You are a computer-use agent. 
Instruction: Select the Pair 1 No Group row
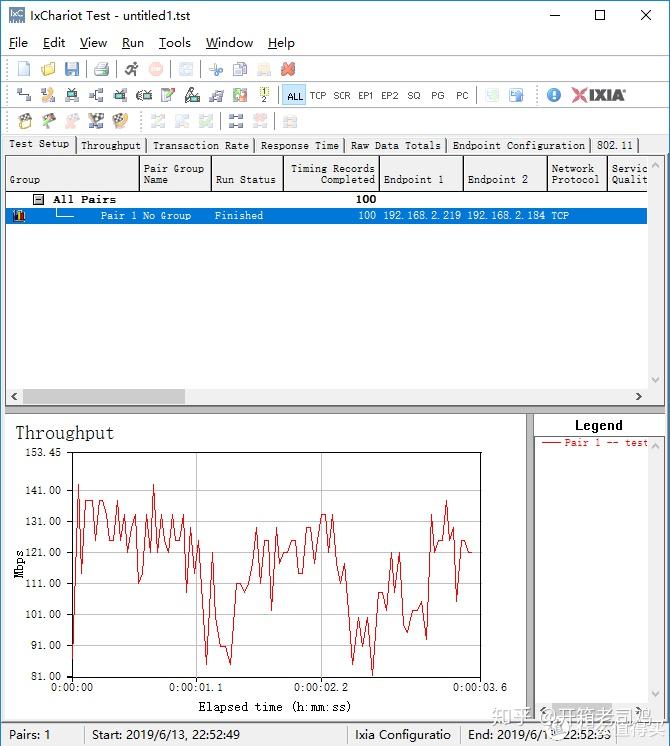326,216
